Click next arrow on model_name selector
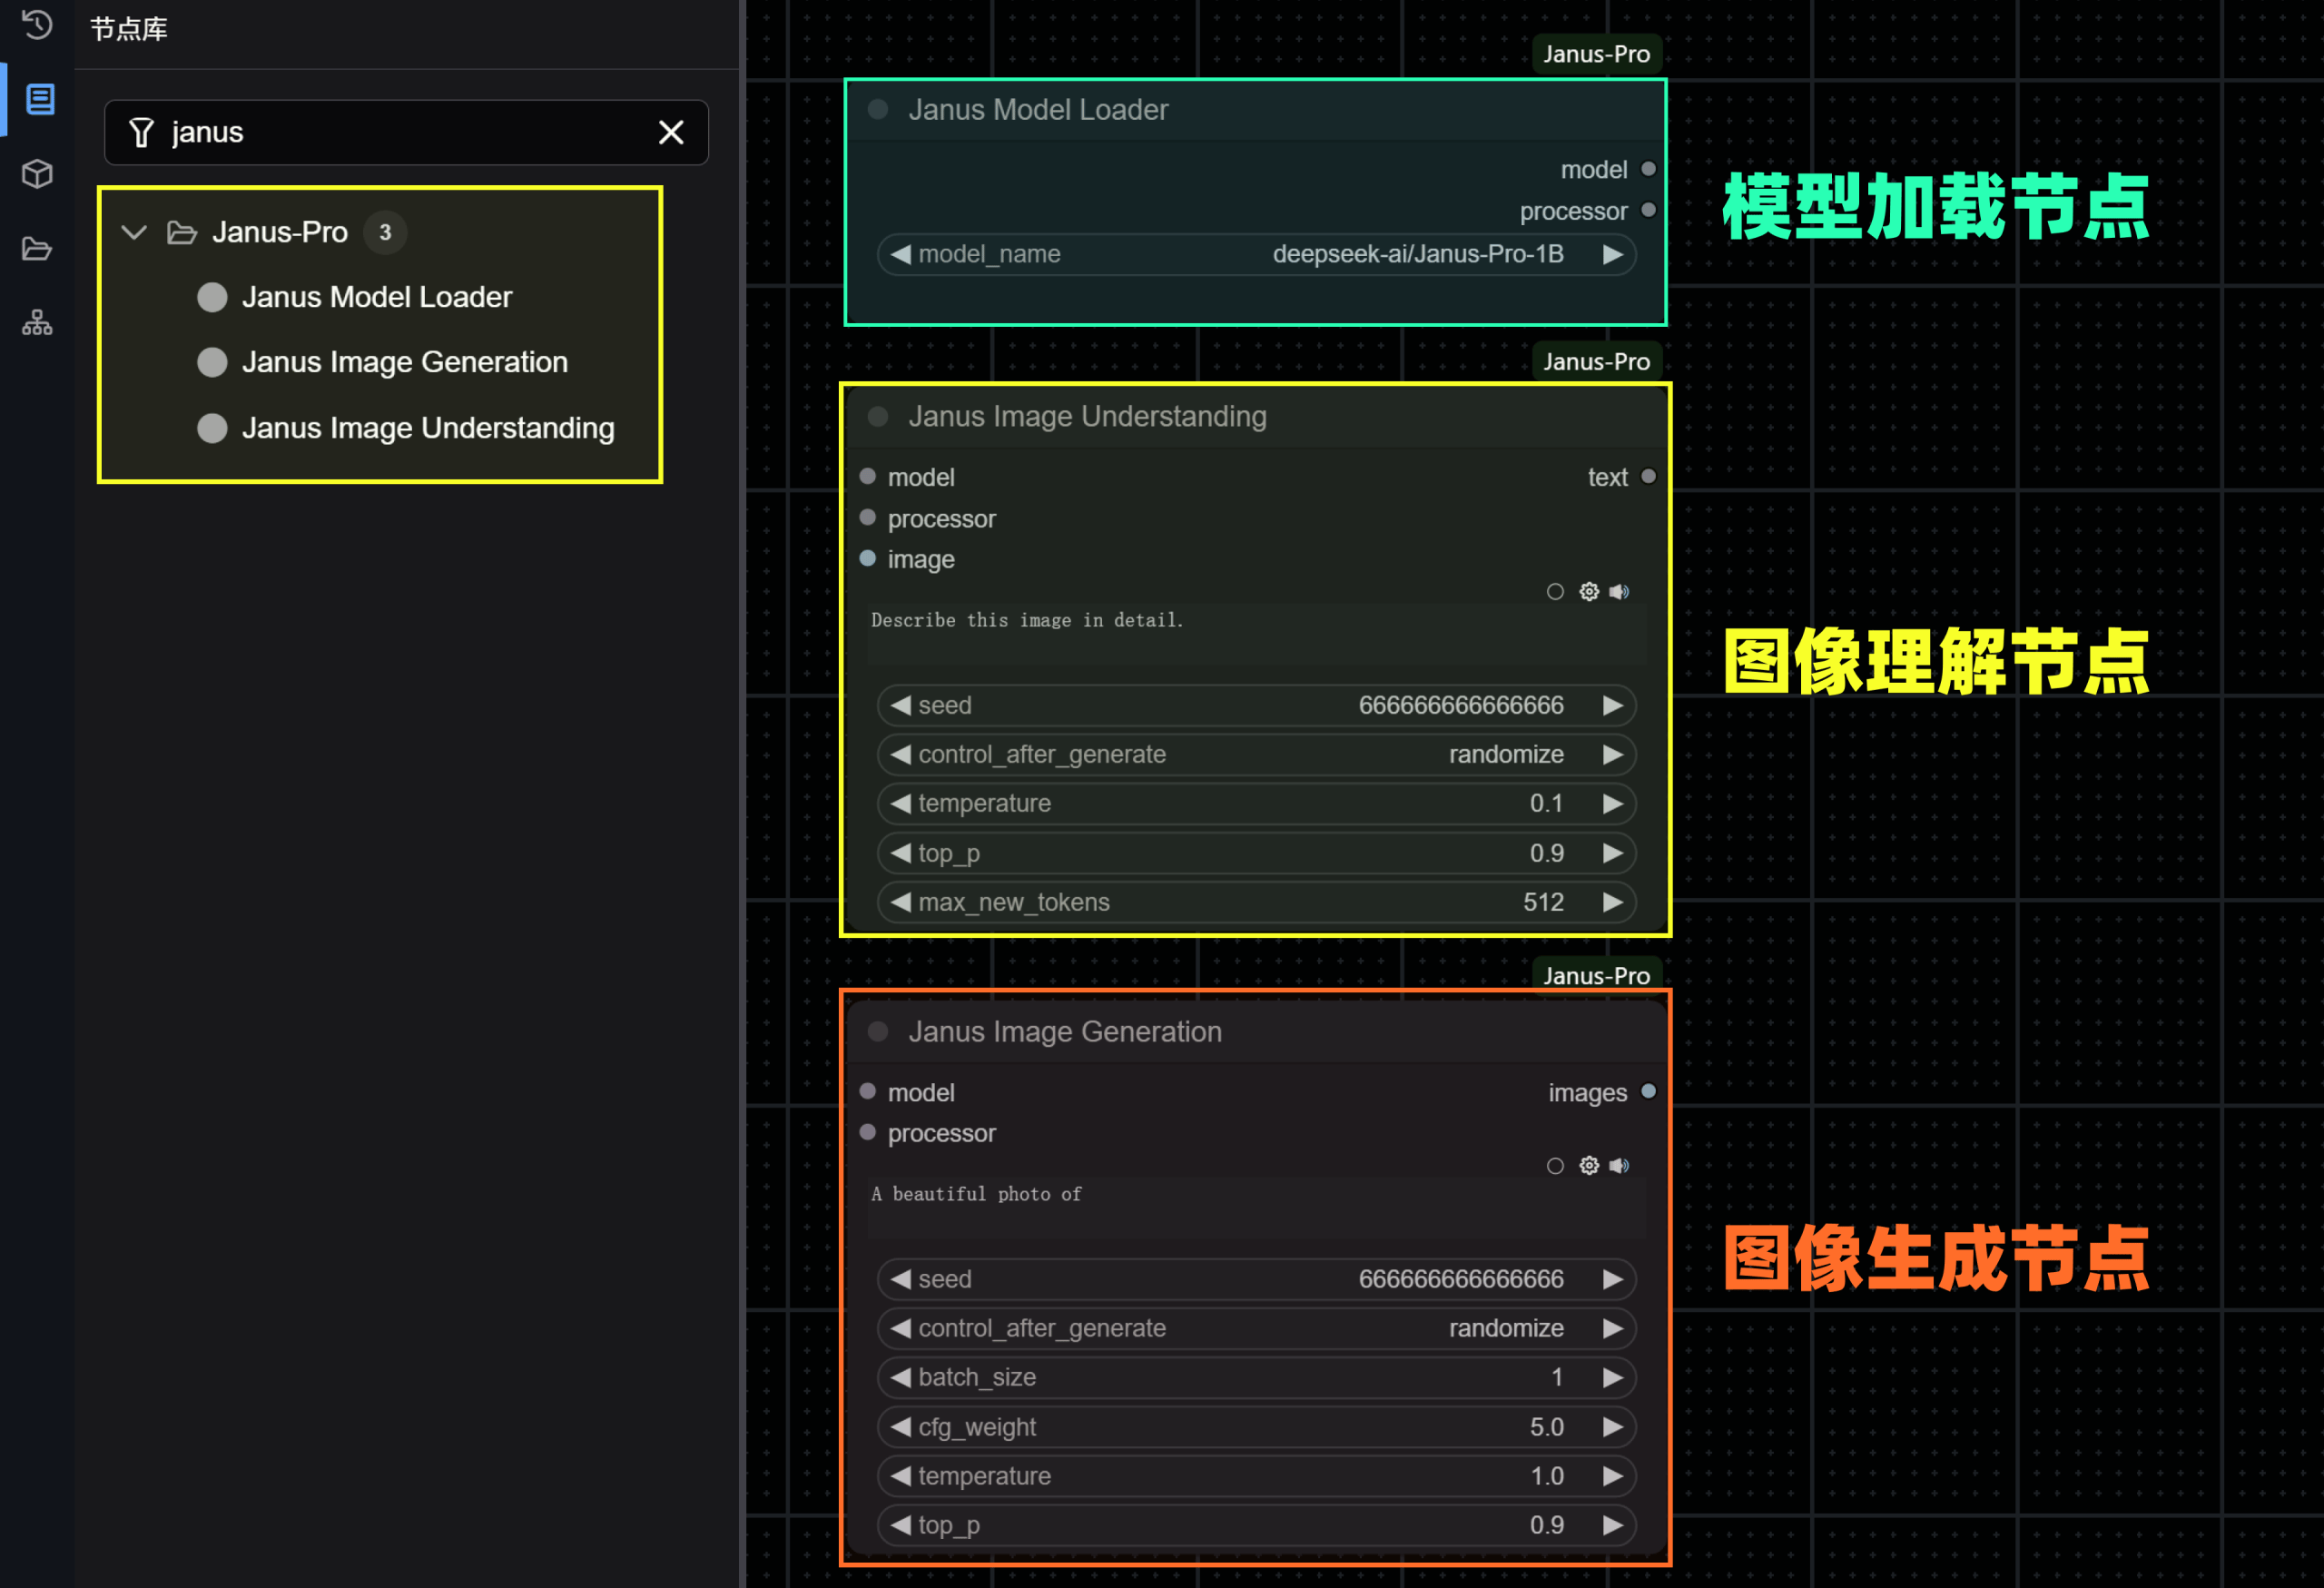This screenshot has height=1588, width=2324. [1613, 254]
